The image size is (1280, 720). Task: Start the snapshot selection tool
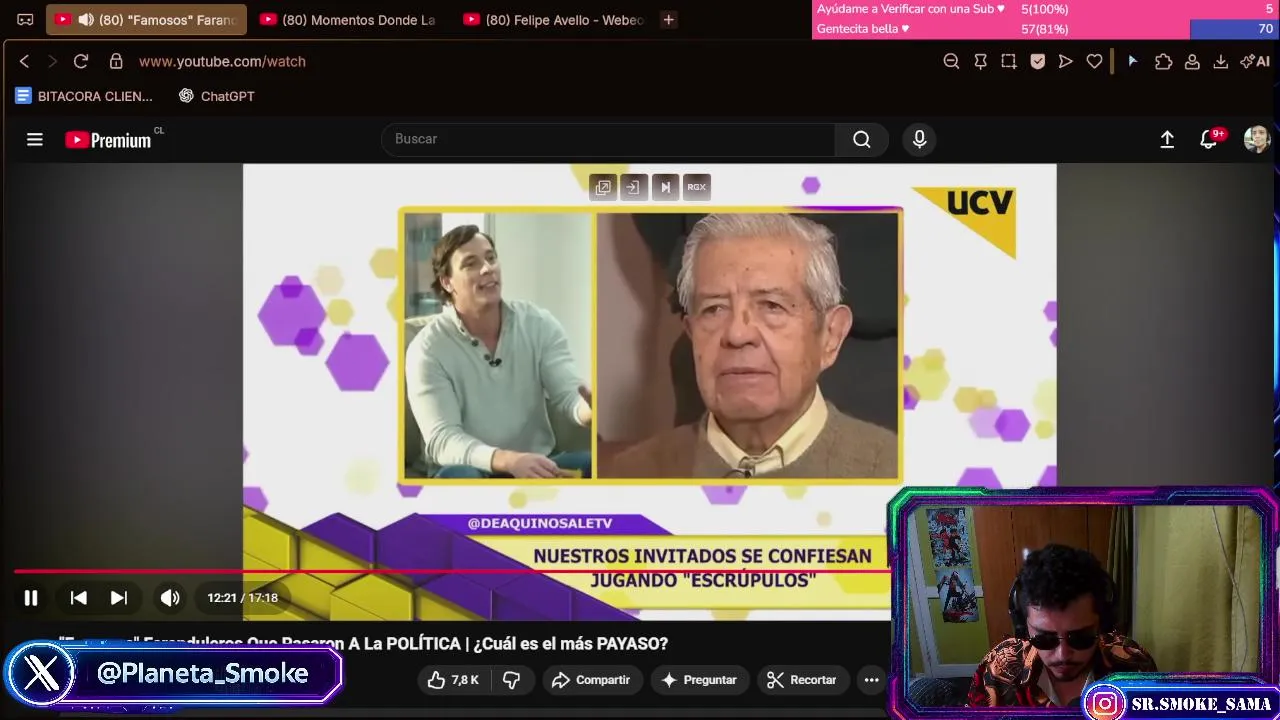[x=1008, y=61]
